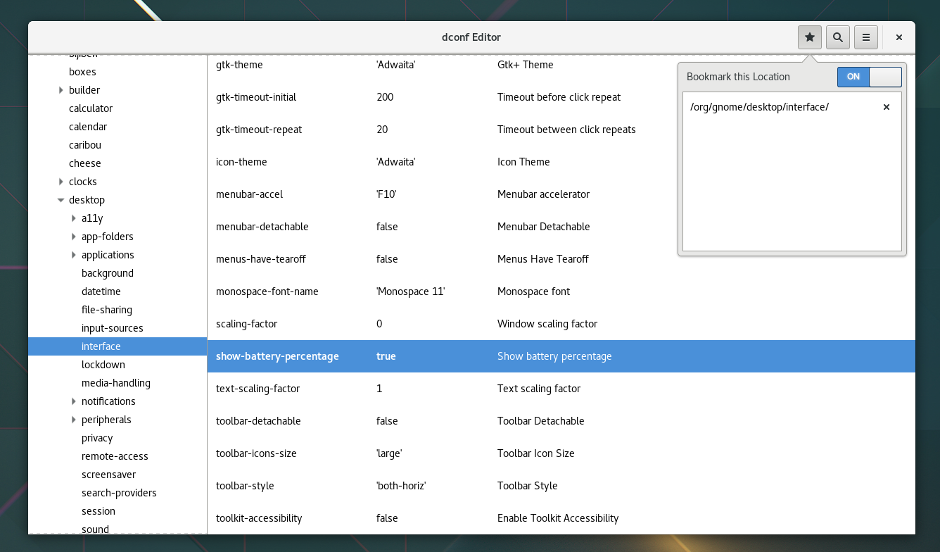Expand the peripherals tree node

pyautogui.click(x=74, y=420)
